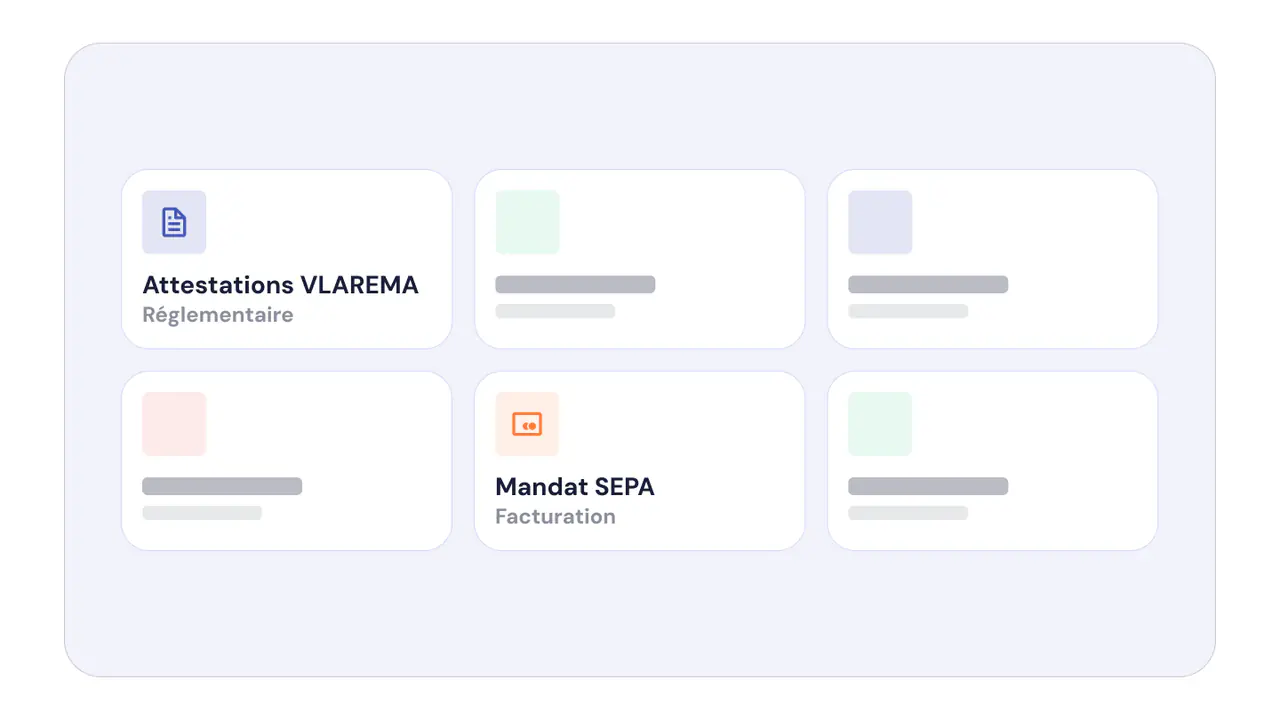Click light subtitle placeholder in card above Mandat SEPA
This screenshot has height=720, width=1280.
click(x=555, y=311)
